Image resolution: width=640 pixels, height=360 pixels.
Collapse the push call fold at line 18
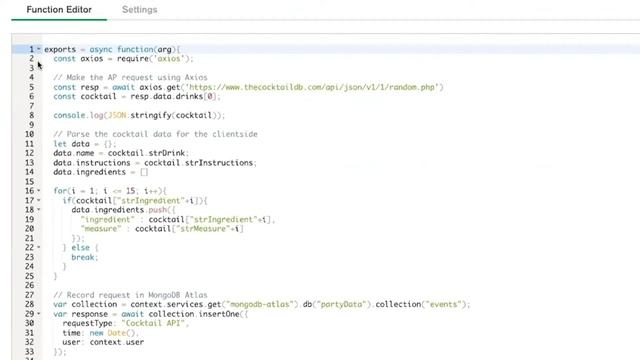point(39,210)
